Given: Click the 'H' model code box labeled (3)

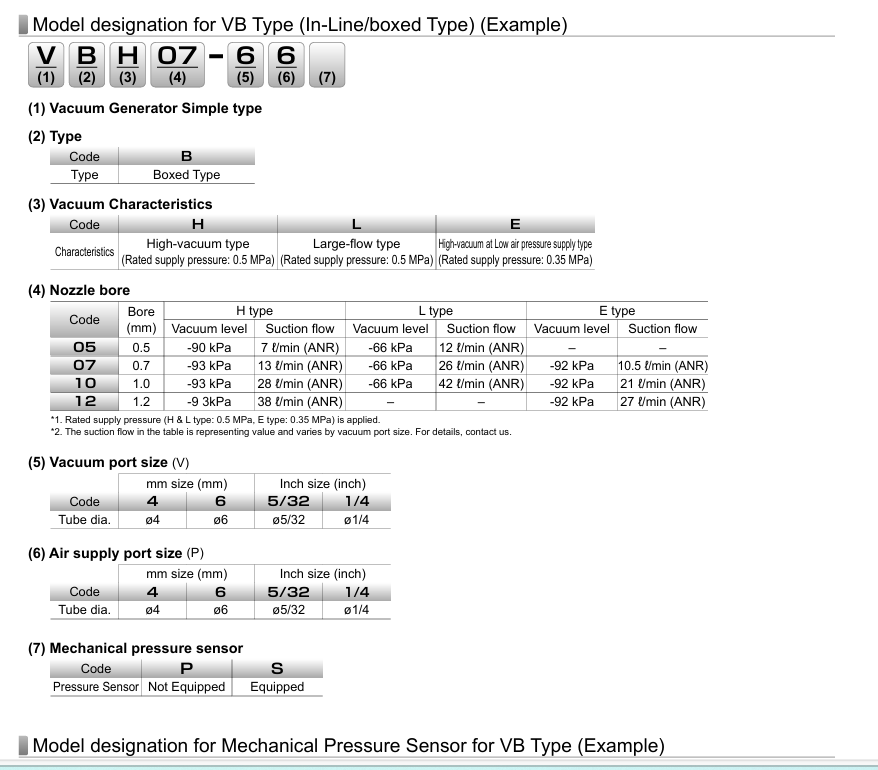Looking at the screenshot, I should [x=127, y=64].
